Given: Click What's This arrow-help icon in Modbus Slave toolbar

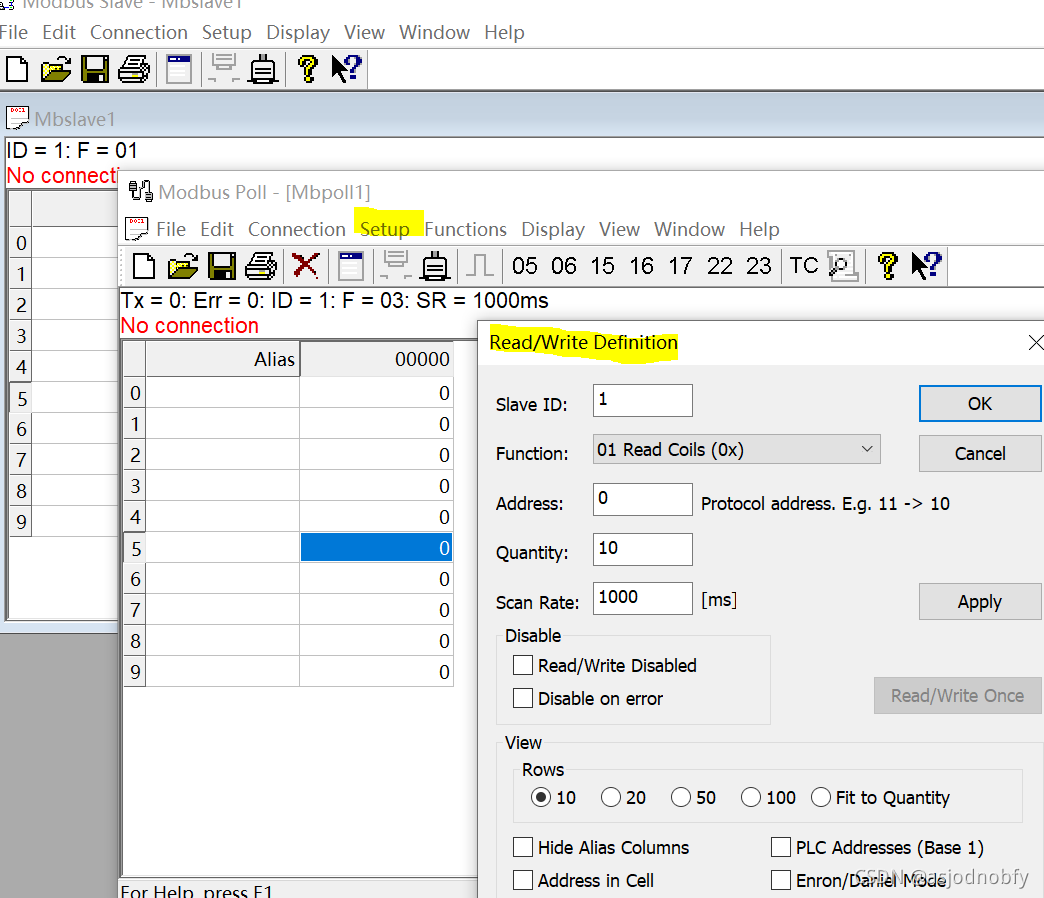Looking at the screenshot, I should pyautogui.click(x=346, y=69).
